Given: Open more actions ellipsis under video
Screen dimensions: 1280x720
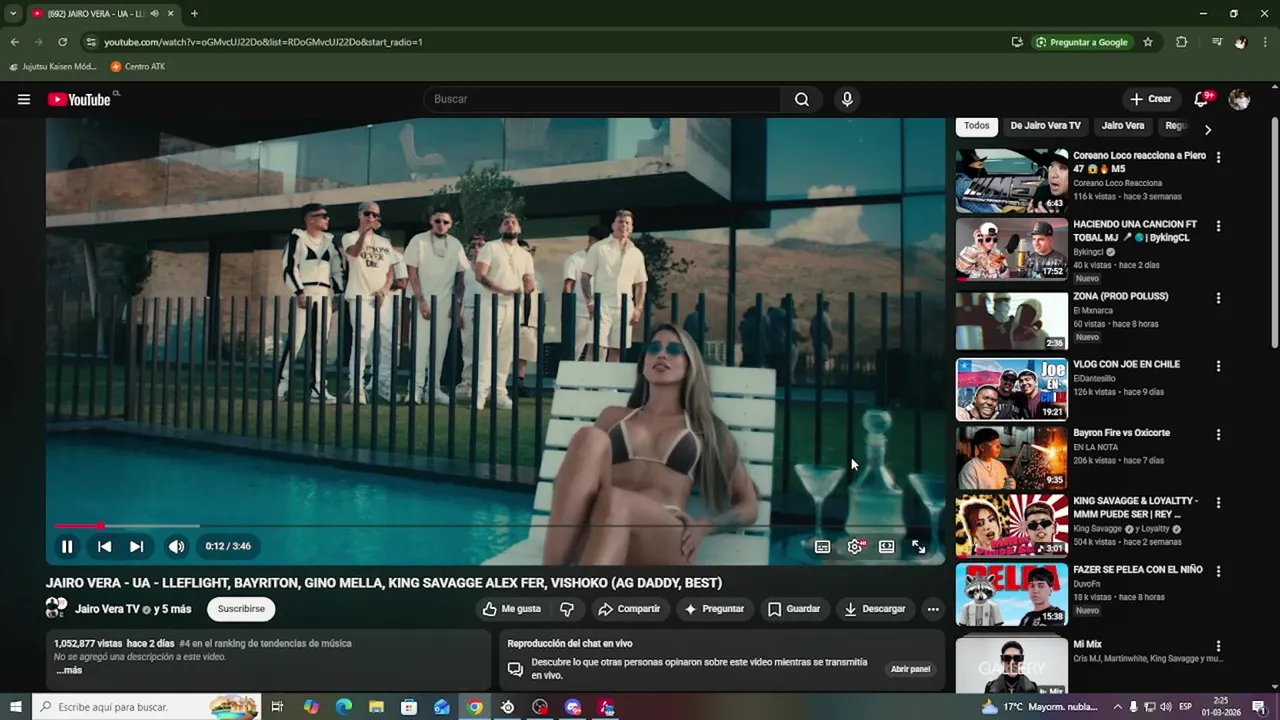Looking at the screenshot, I should (x=933, y=609).
